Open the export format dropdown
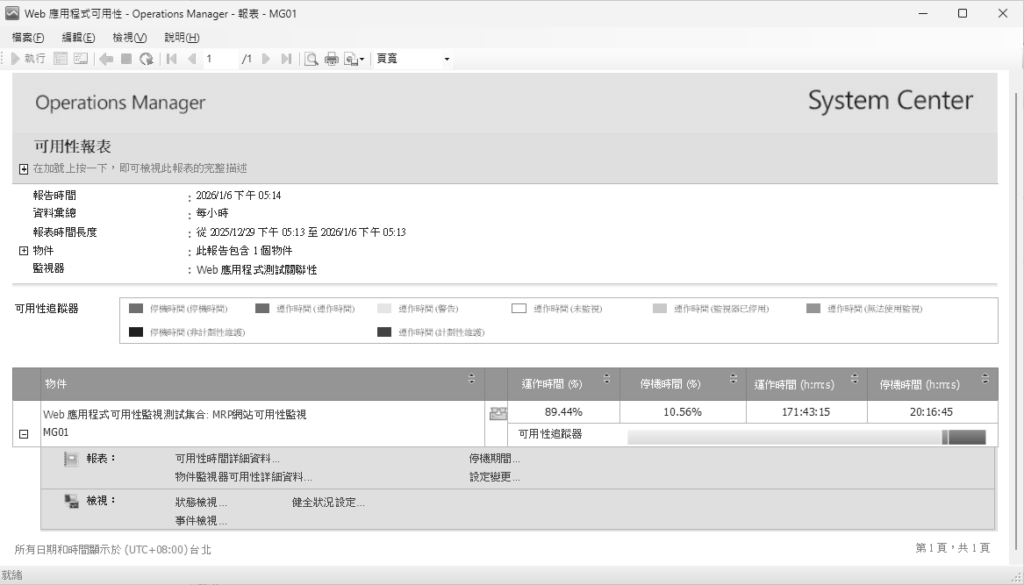The width and height of the screenshot is (1024, 585). tap(355, 59)
